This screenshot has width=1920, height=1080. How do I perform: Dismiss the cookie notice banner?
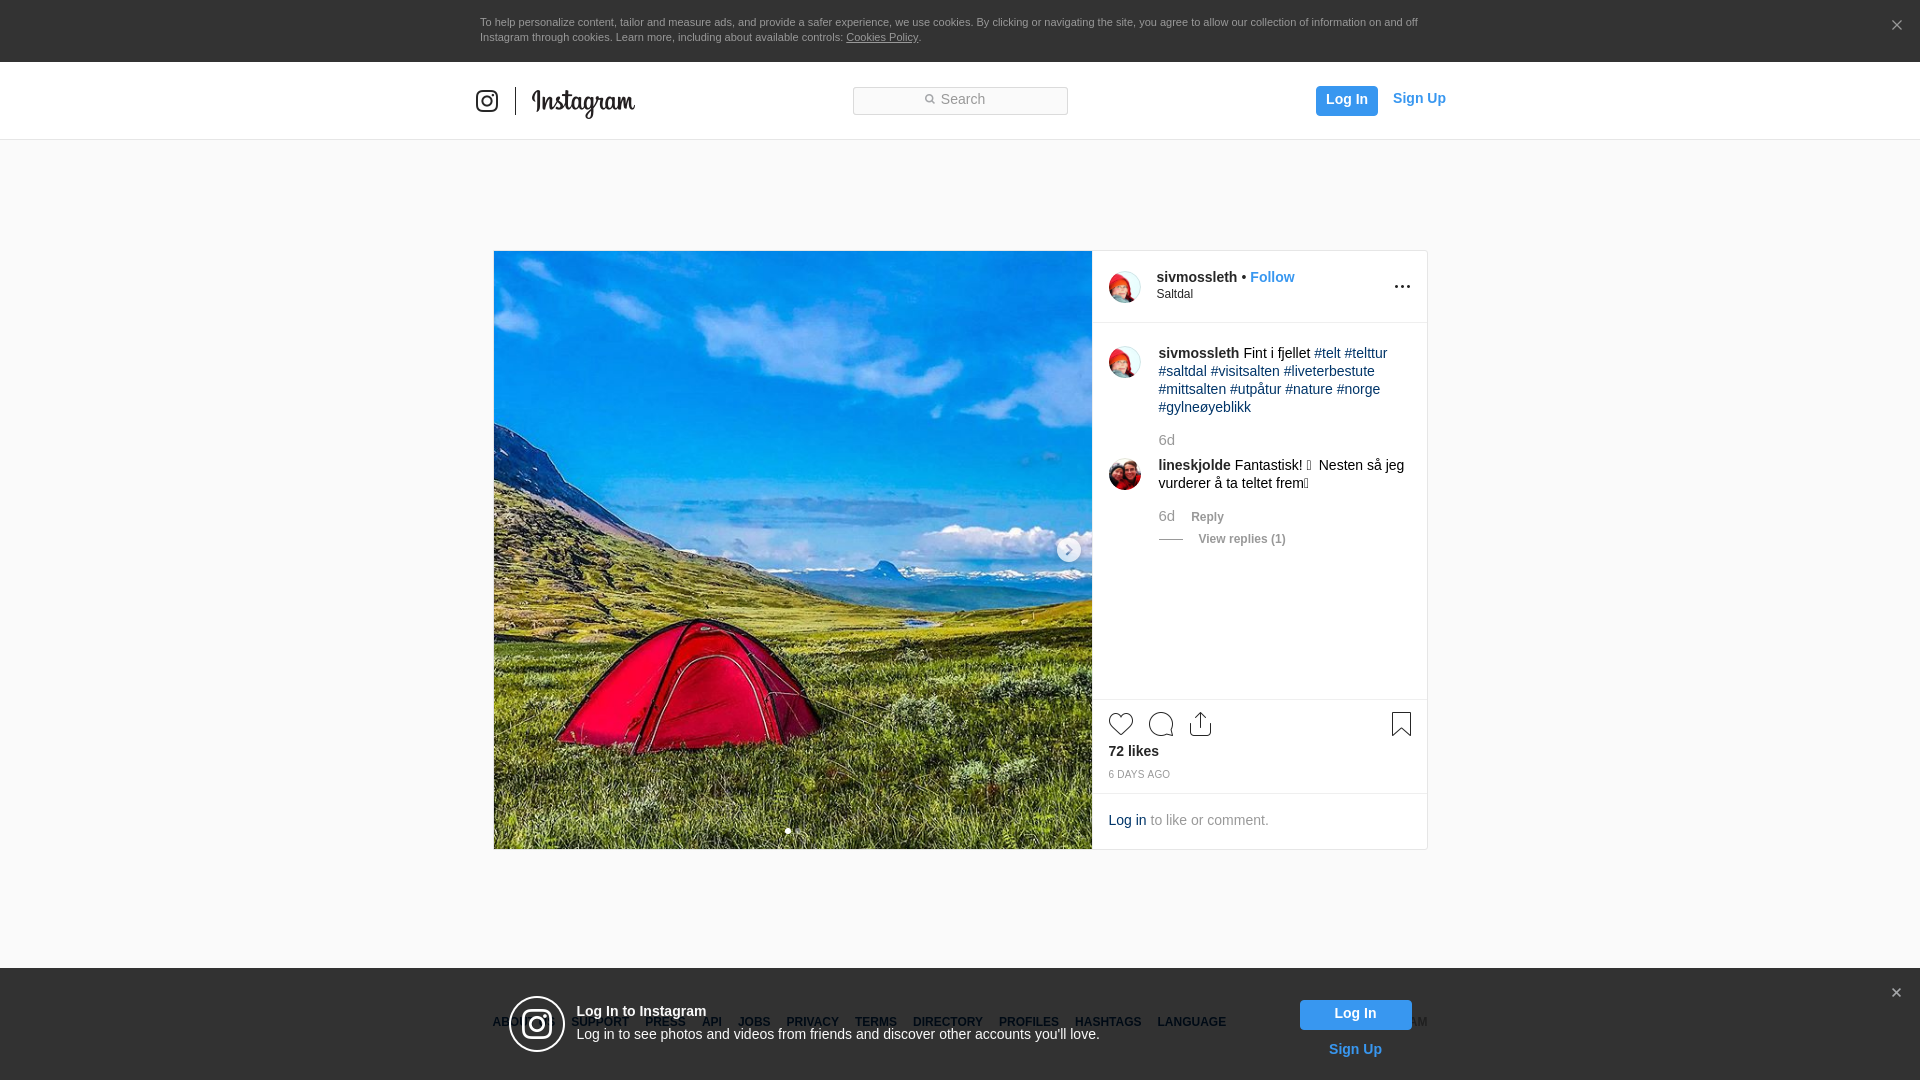click(x=1896, y=26)
